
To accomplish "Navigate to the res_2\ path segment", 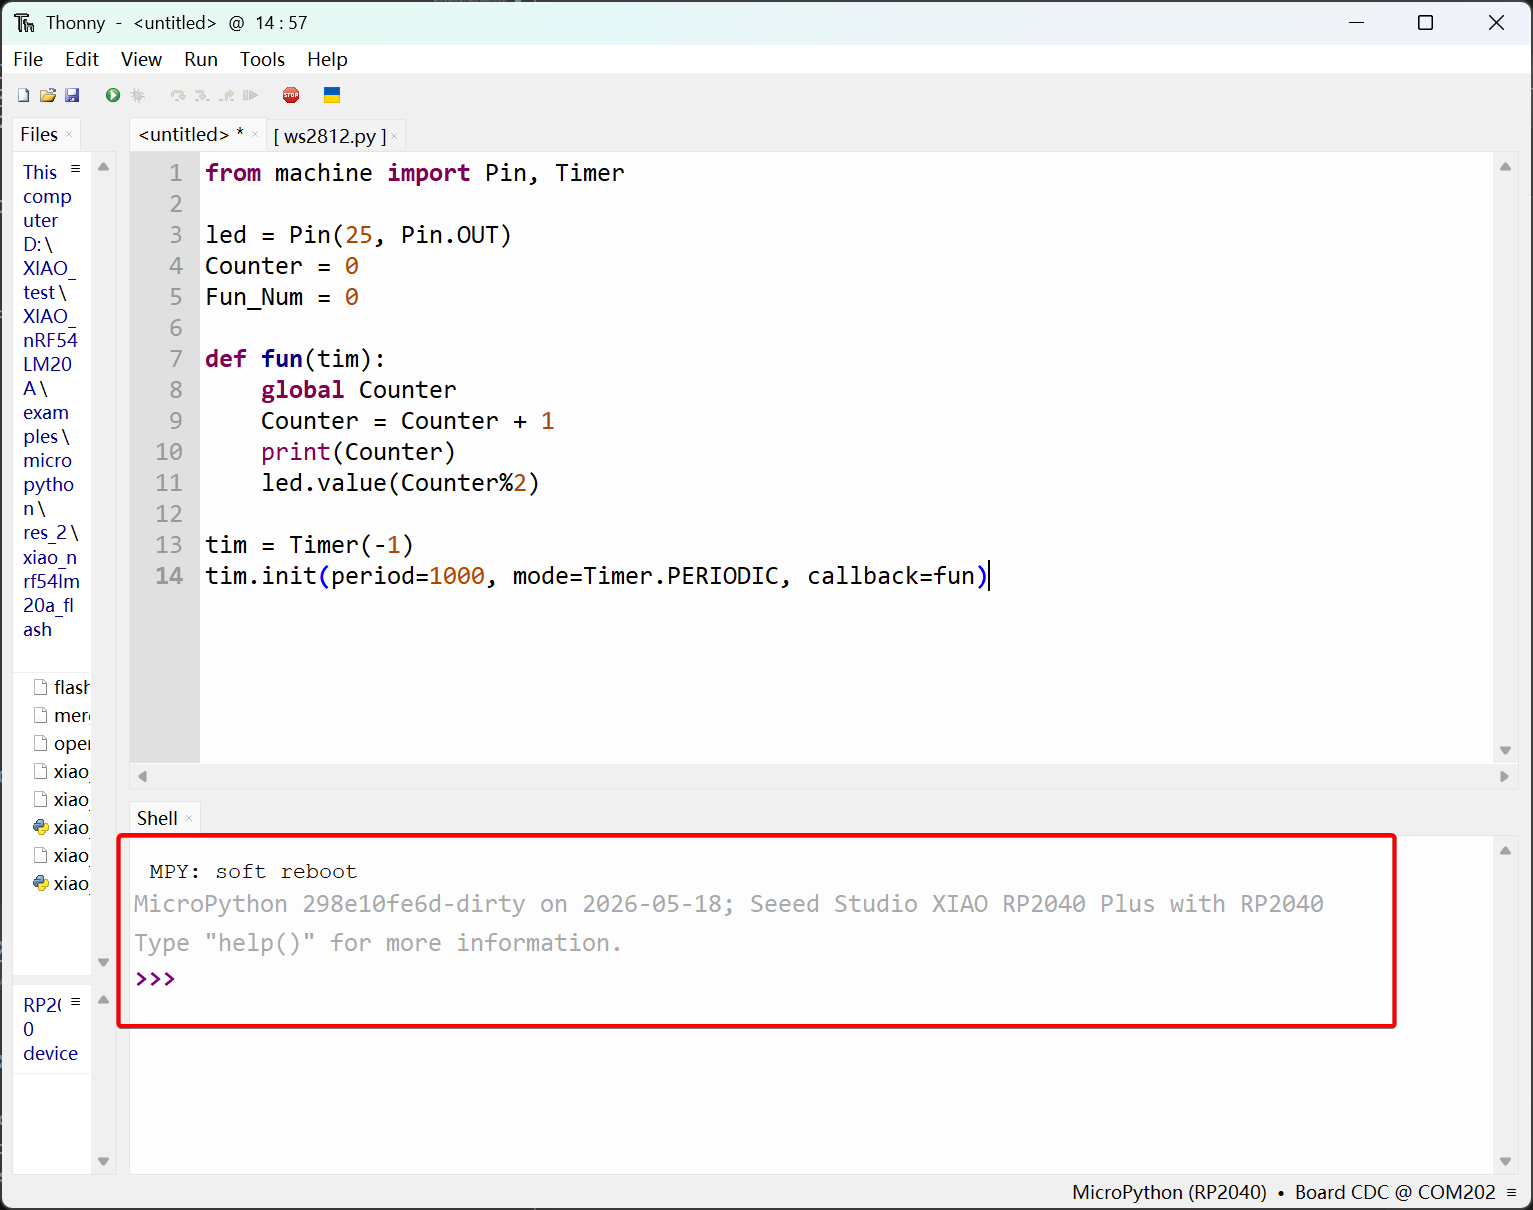I will (x=50, y=533).
